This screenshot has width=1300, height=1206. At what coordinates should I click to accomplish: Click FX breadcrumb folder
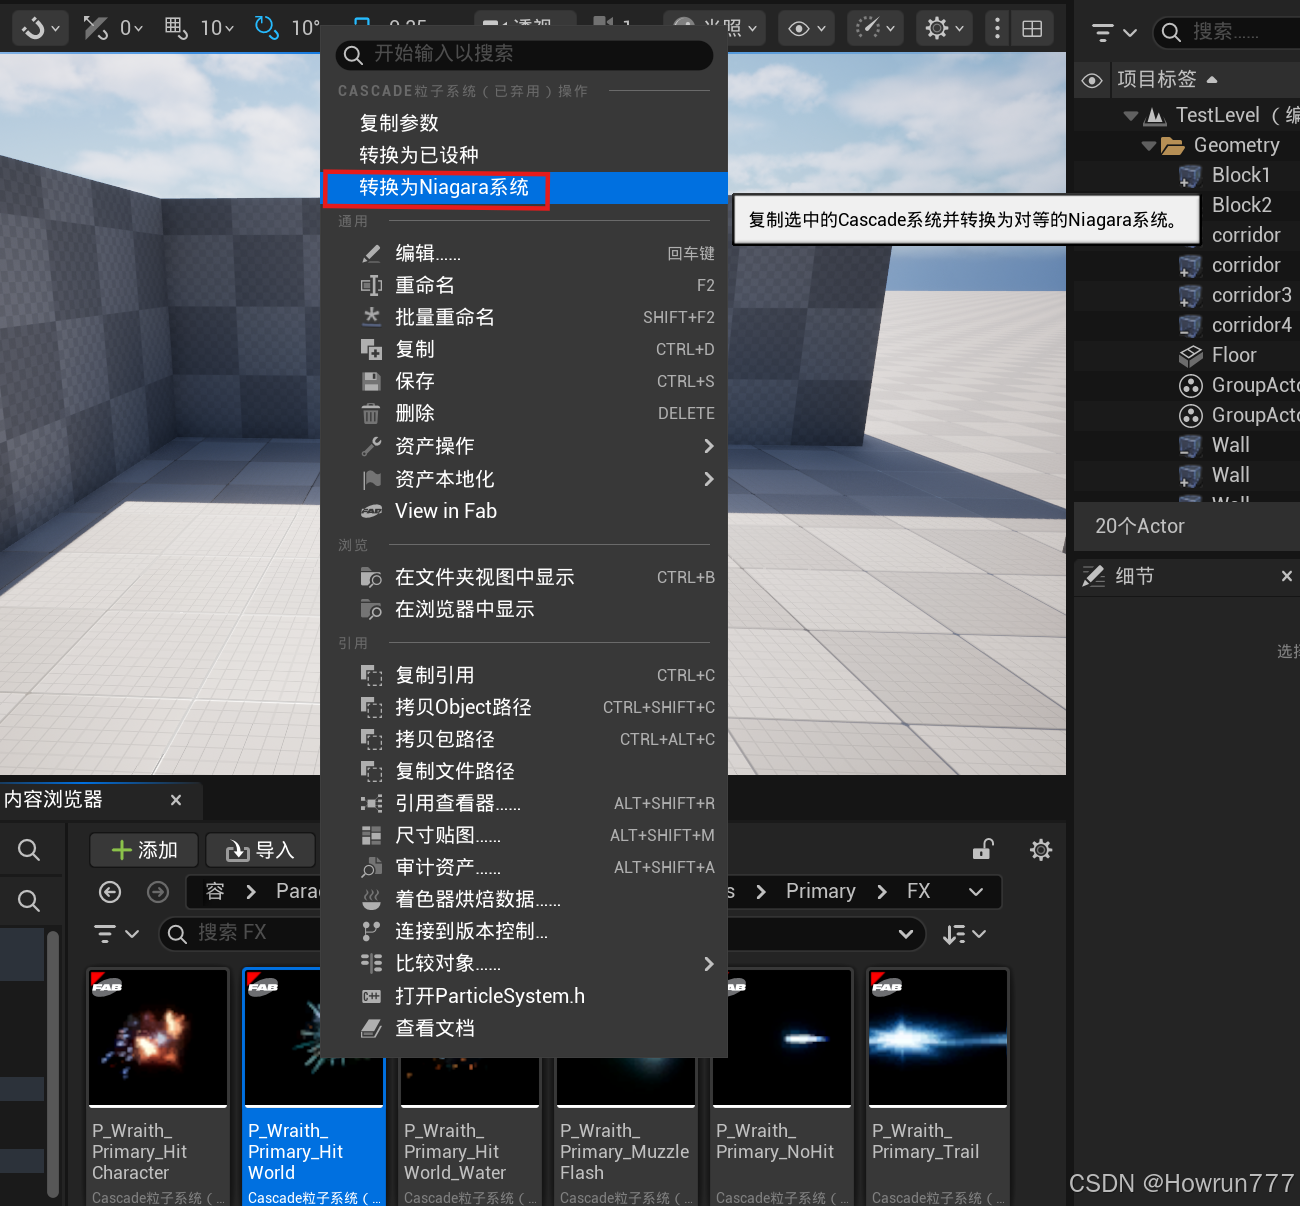[x=919, y=891]
